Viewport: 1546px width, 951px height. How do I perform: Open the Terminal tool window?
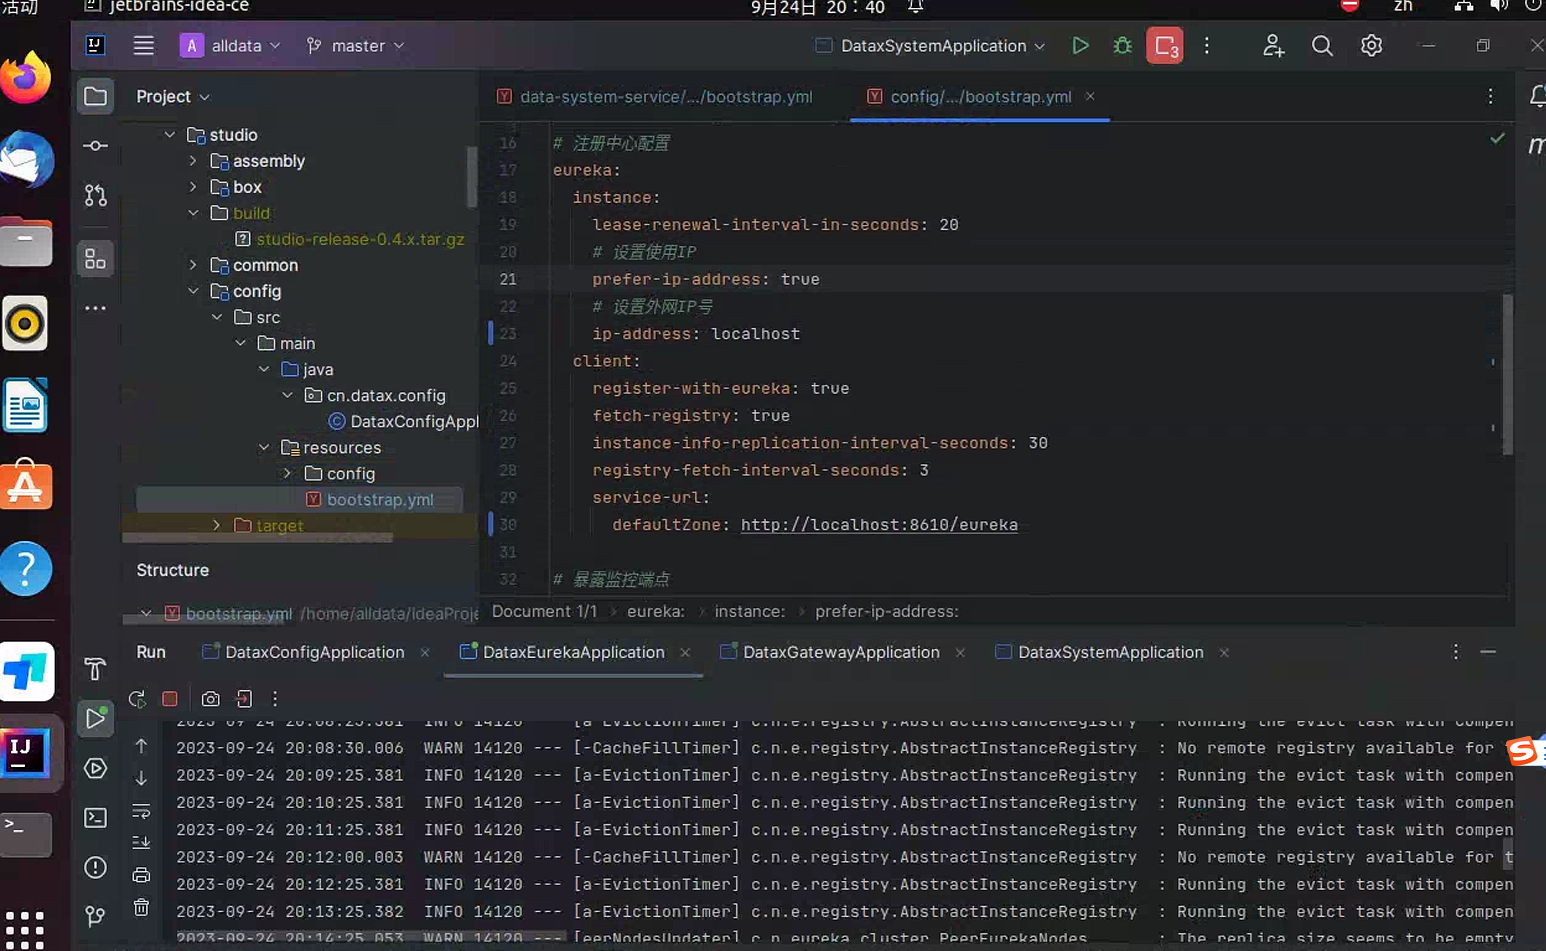point(95,818)
